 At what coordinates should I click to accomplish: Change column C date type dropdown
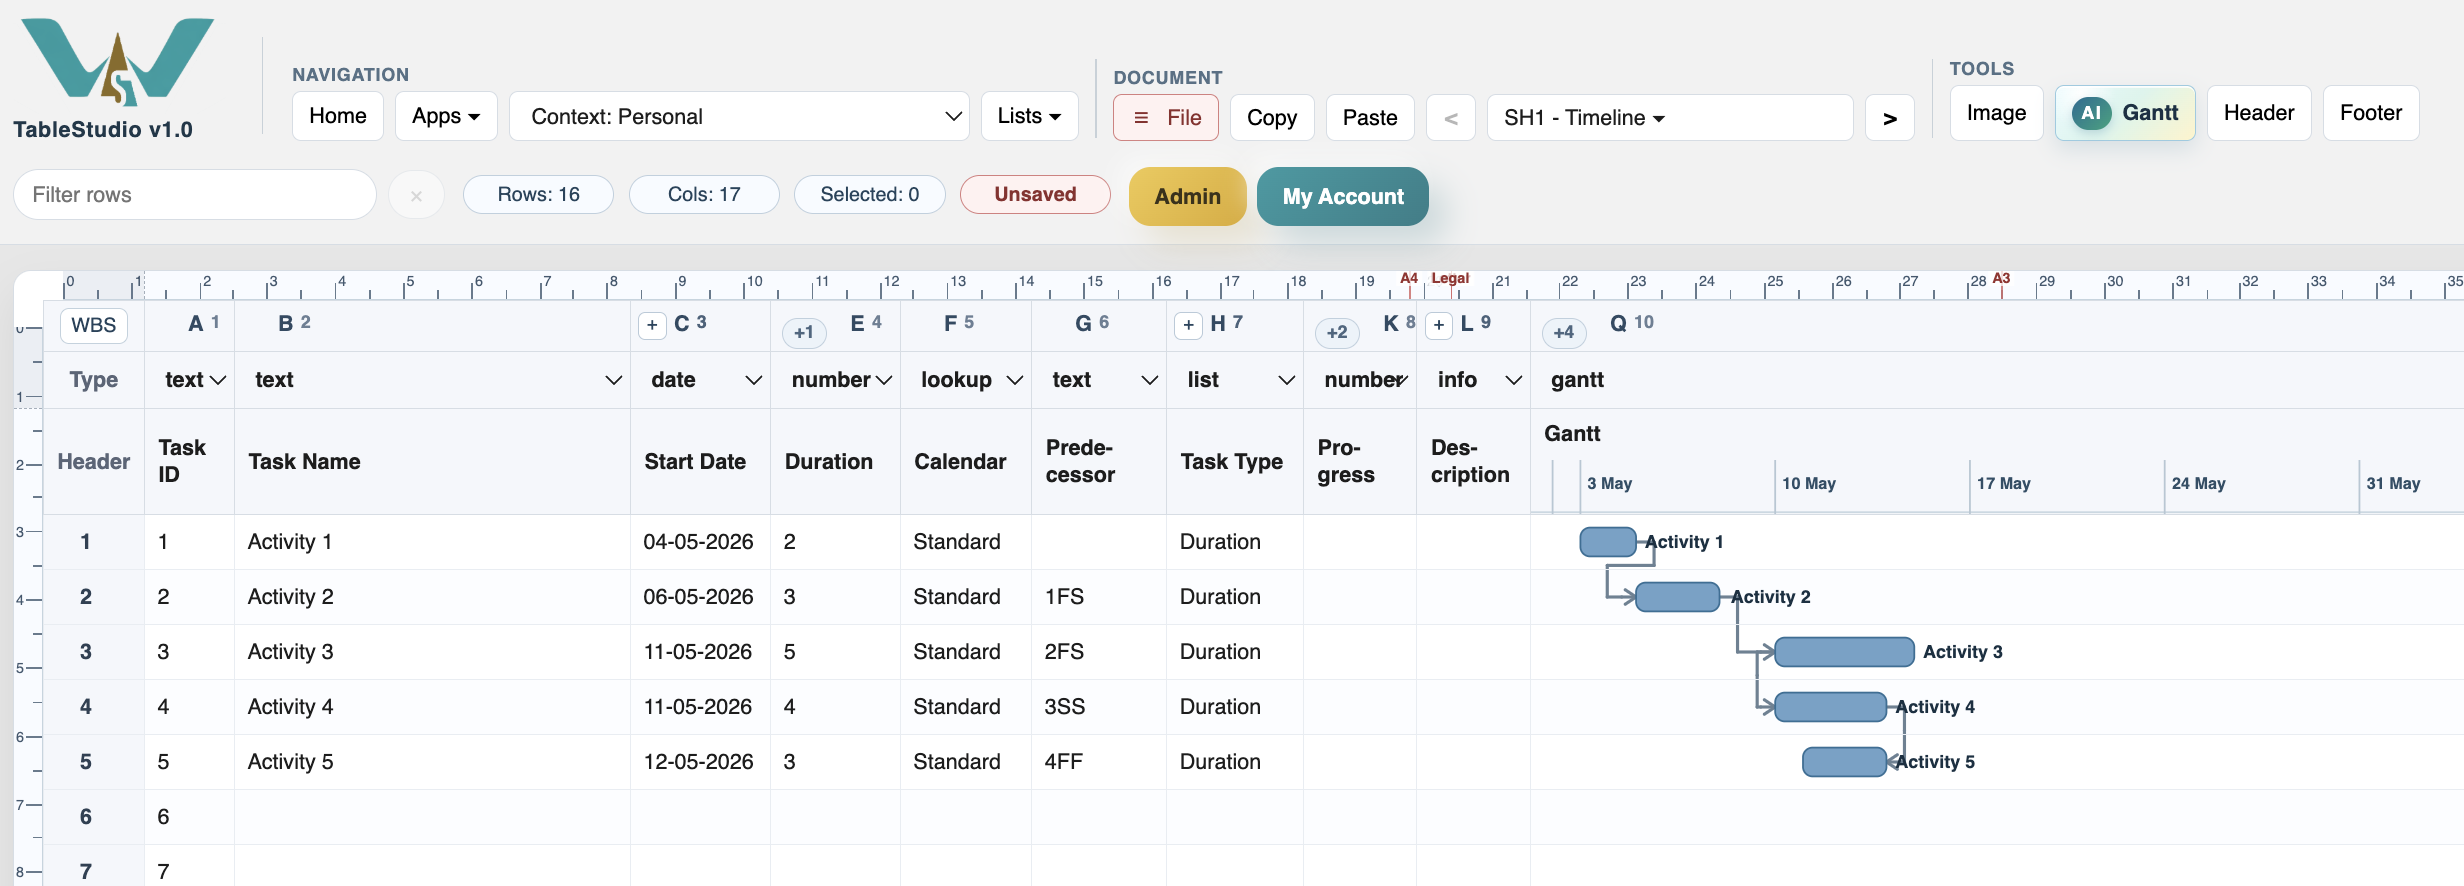[705, 380]
